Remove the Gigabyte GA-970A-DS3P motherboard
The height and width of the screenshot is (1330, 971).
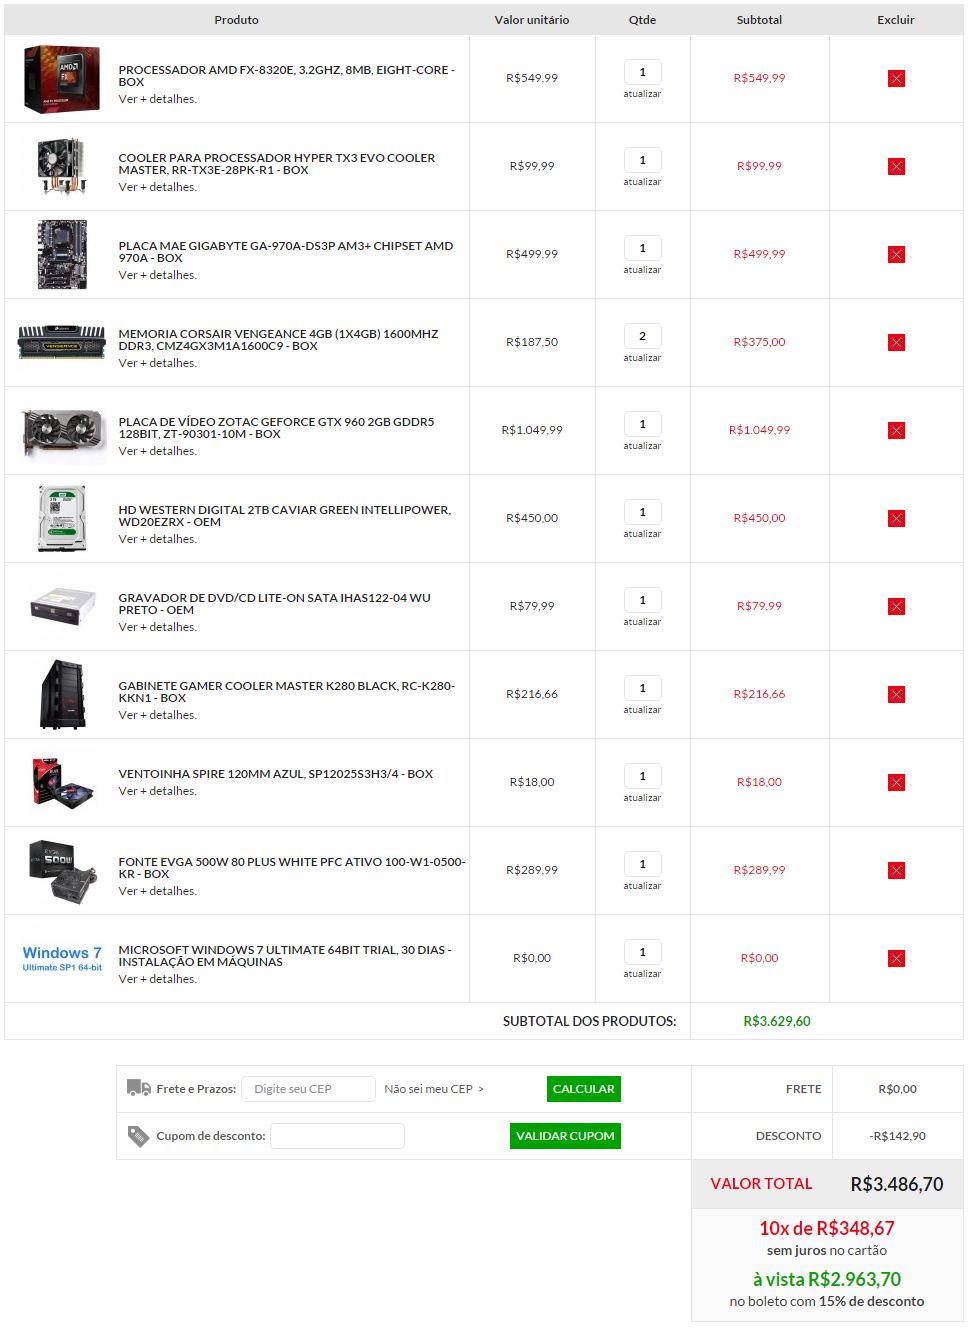(896, 255)
